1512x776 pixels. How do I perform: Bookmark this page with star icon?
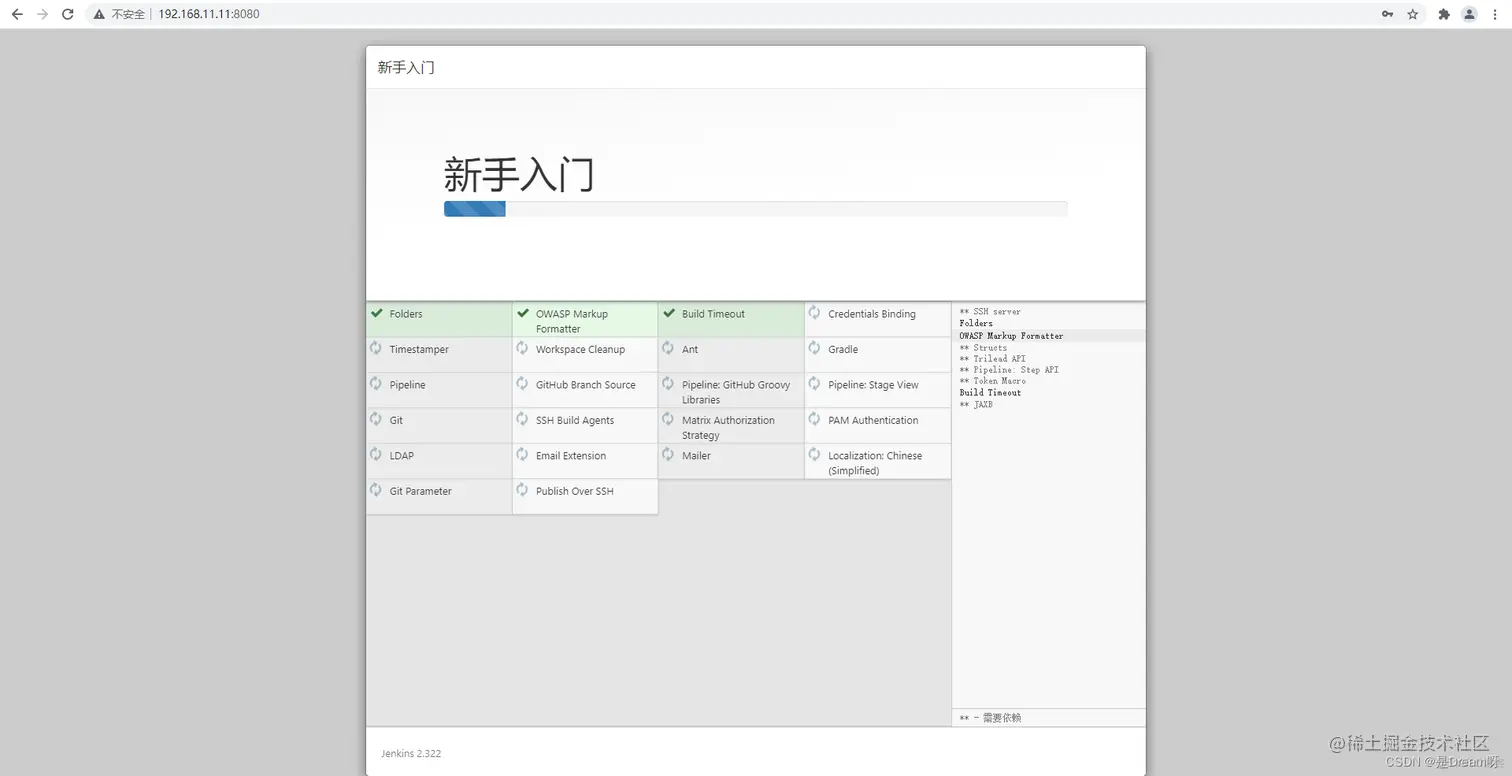click(1413, 14)
